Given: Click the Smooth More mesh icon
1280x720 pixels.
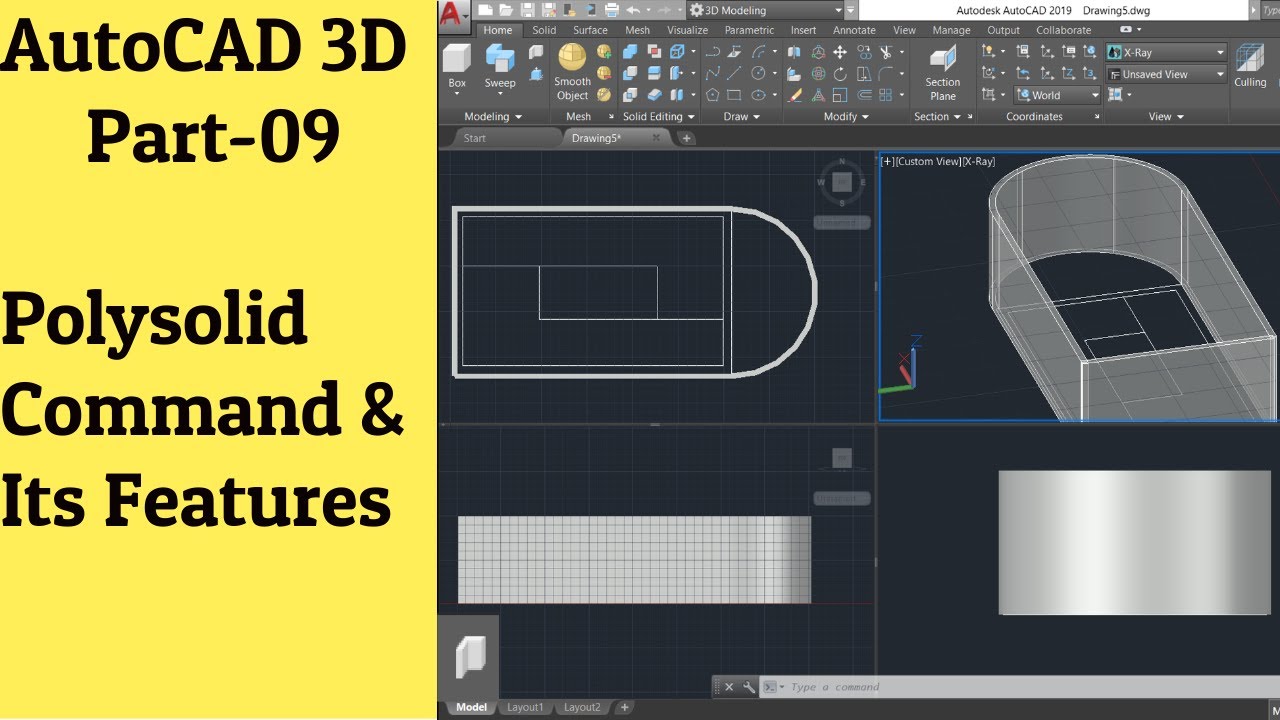Looking at the screenshot, I should 604,52.
